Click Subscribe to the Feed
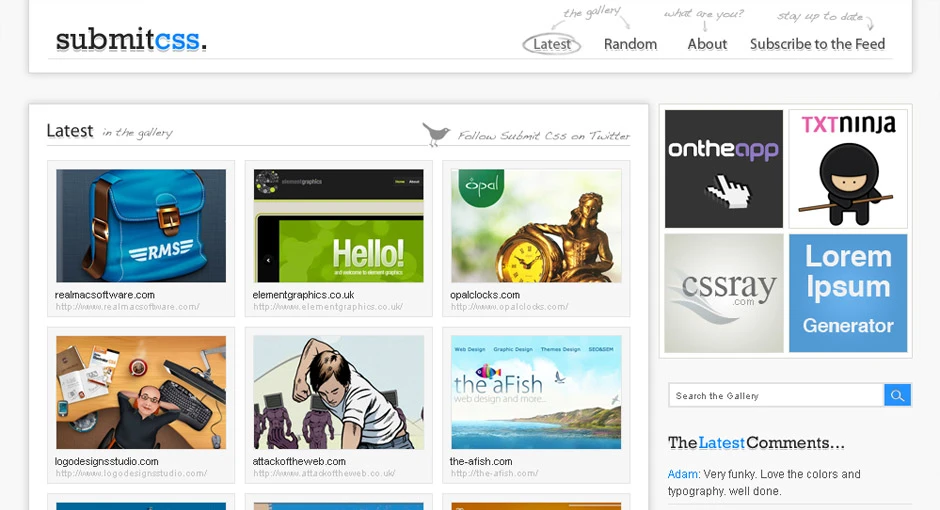The width and height of the screenshot is (940, 510). 817,44
